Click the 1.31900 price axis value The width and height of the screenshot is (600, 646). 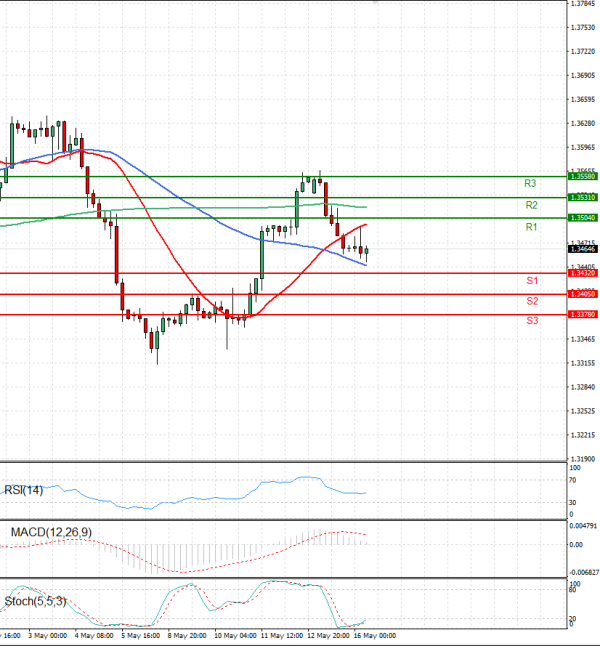583,459
